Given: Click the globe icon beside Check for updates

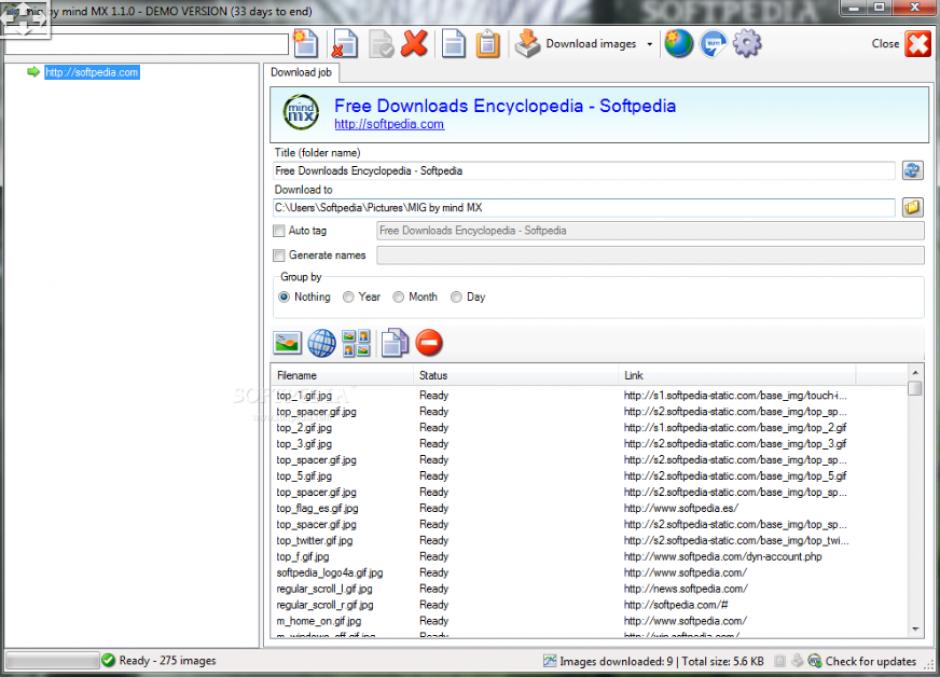Looking at the screenshot, I should pos(814,661).
